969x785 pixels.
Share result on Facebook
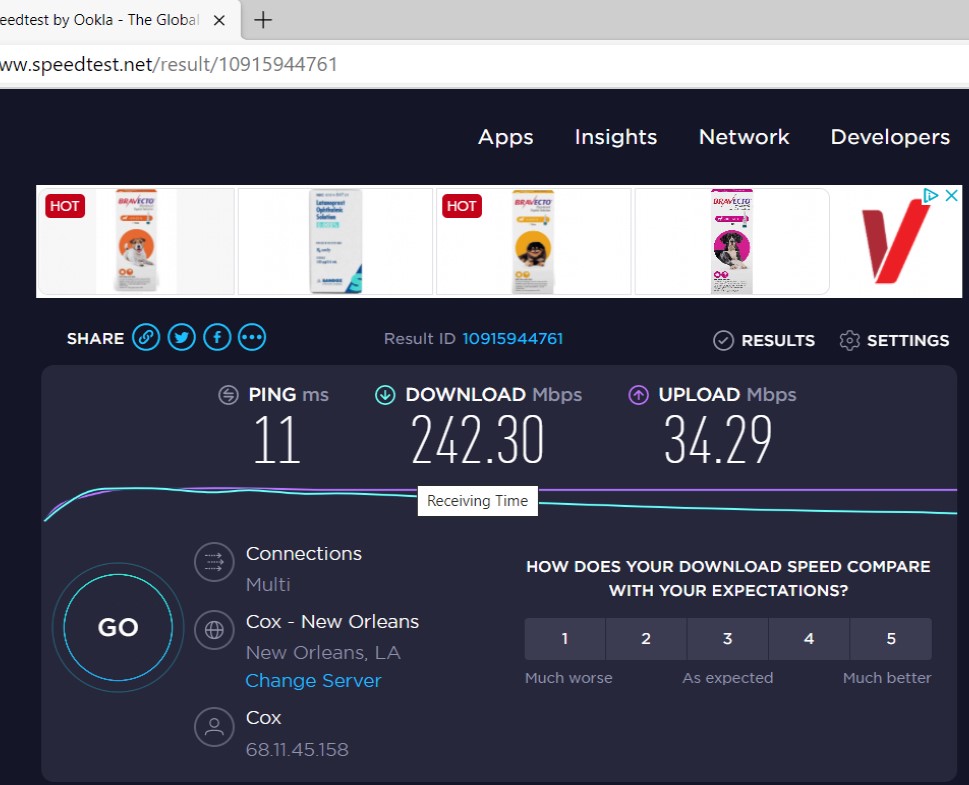pos(217,338)
